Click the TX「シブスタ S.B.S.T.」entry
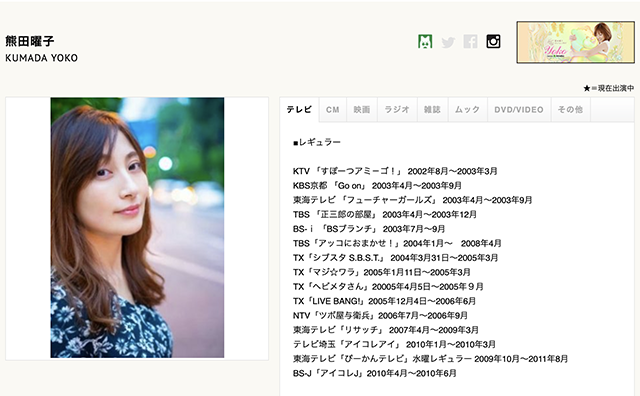The width and height of the screenshot is (640, 396). [x=396, y=258]
